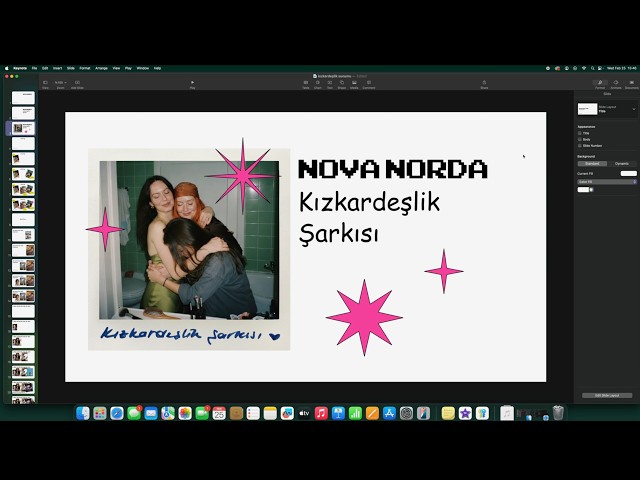Open the Media insert menu
Image resolution: width=640 pixels, height=480 pixels.
coord(354,84)
